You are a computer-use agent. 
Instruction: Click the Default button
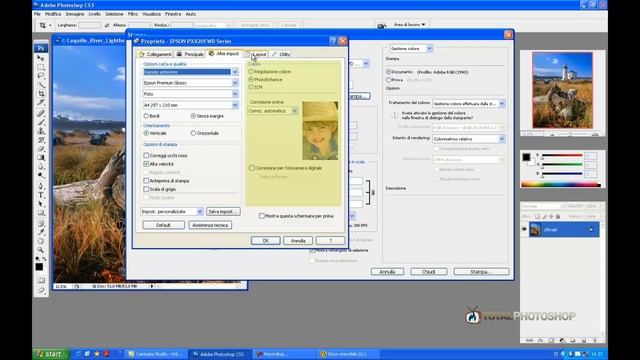click(x=163, y=225)
